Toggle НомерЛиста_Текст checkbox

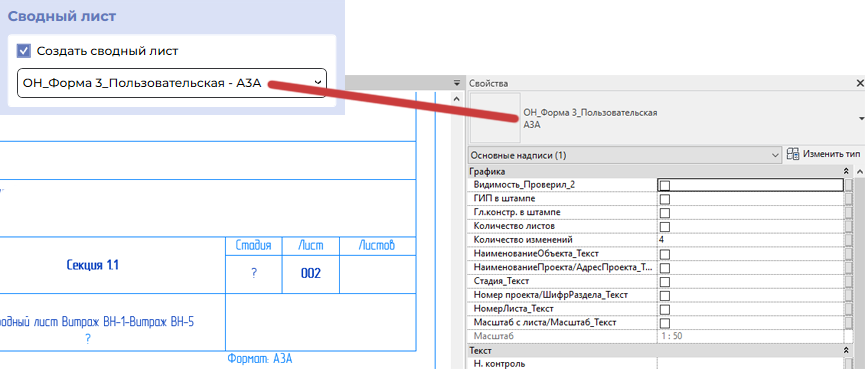pyautogui.click(x=665, y=309)
